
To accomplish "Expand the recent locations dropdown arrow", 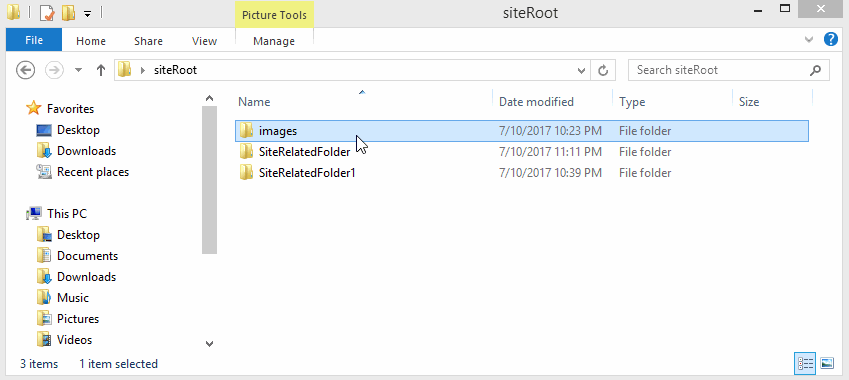I will [78, 70].
